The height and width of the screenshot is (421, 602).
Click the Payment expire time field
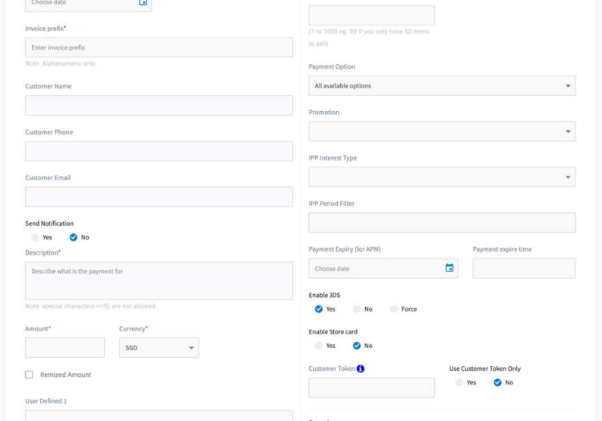(523, 268)
